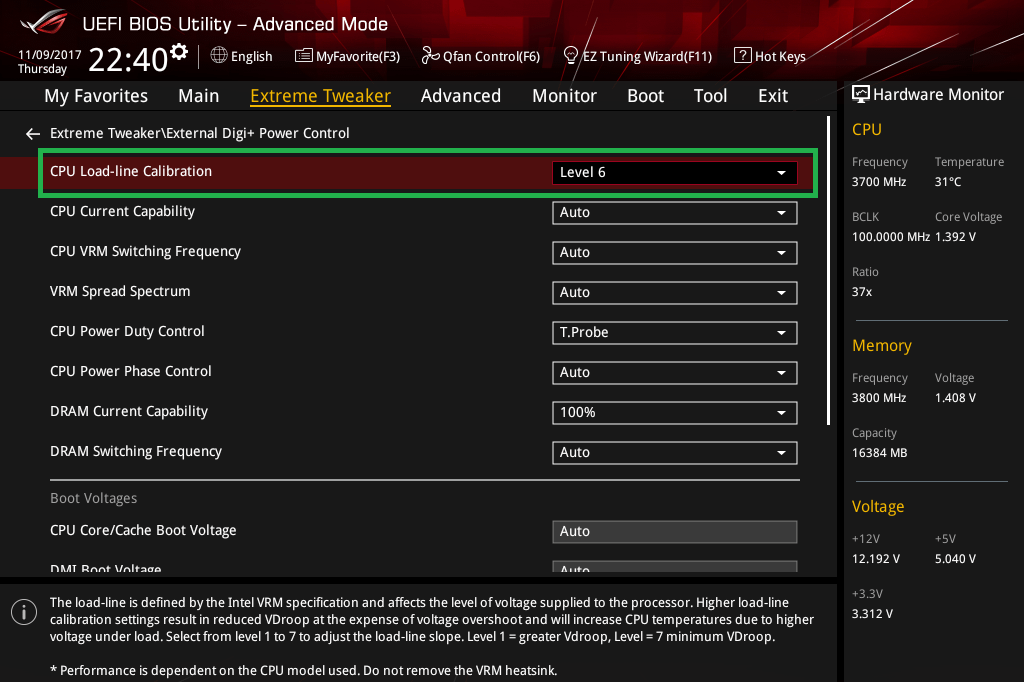
Task: Click the info icon beside the help text
Action: click(x=24, y=612)
